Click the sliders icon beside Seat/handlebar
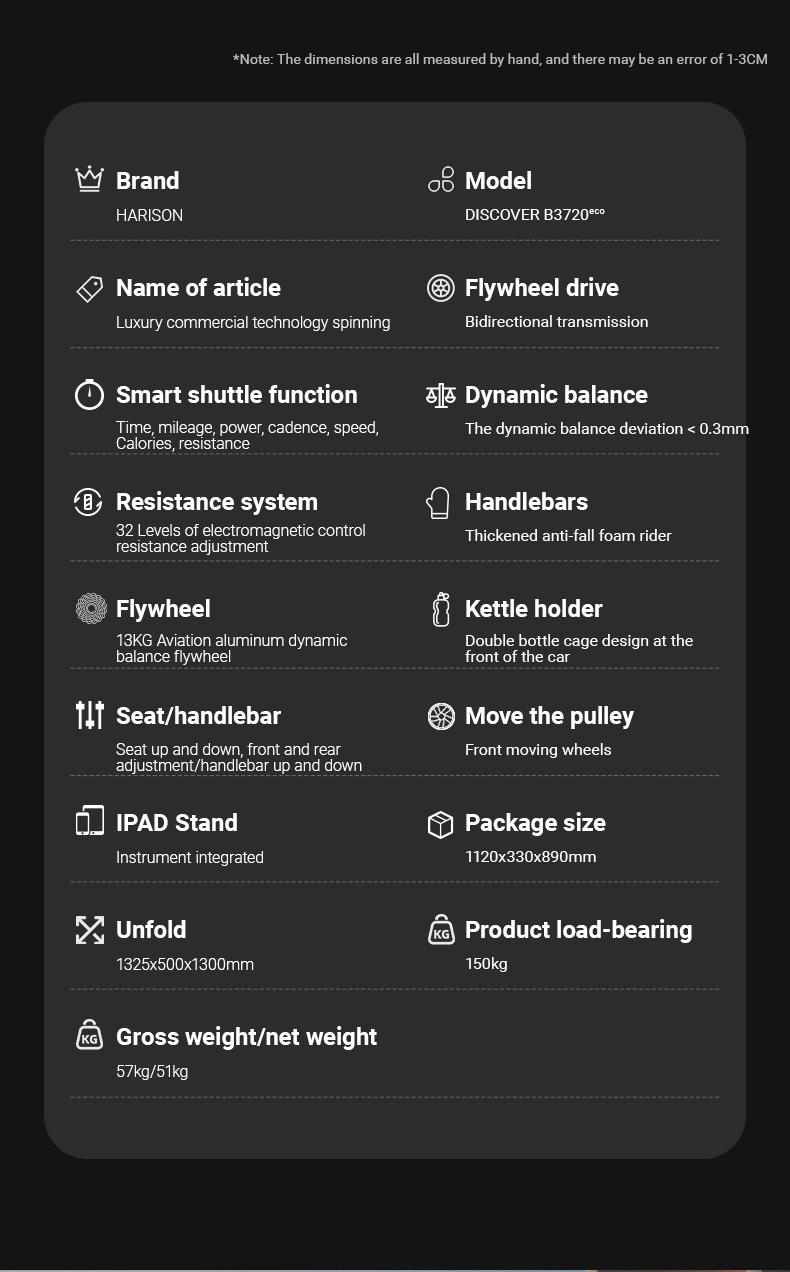Image resolution: width=790 pixels, height=1272 pixels. pyautogui.click(x=90, y=715)
